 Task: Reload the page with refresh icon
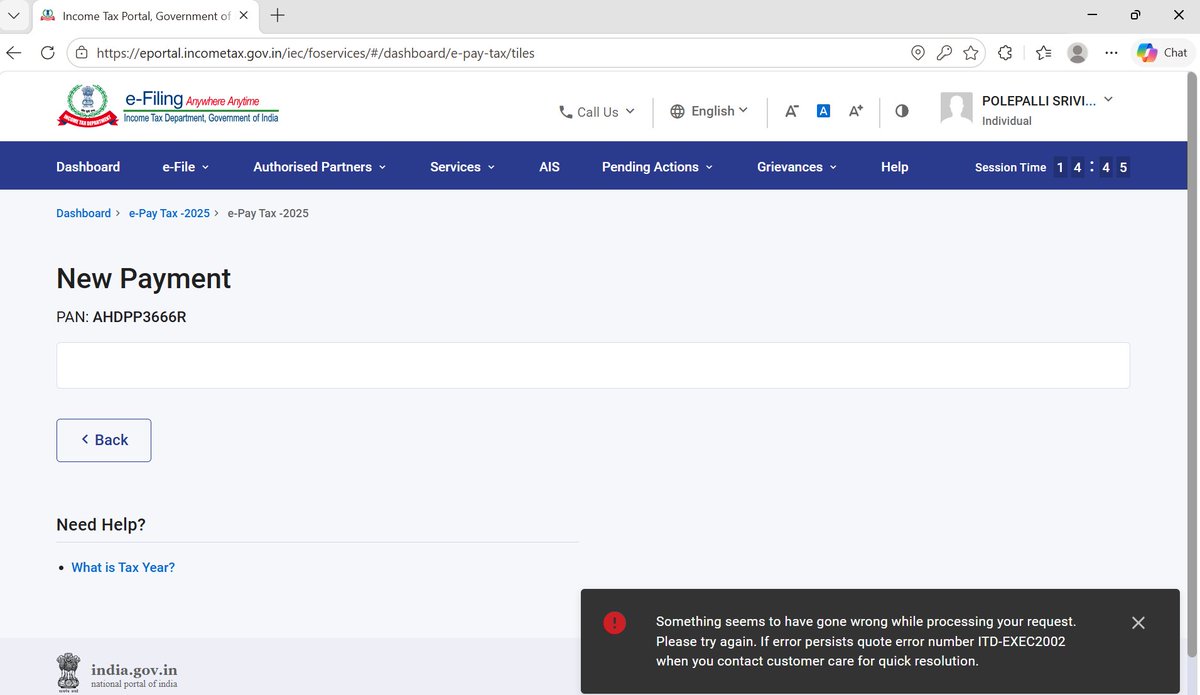pos(47,53)
